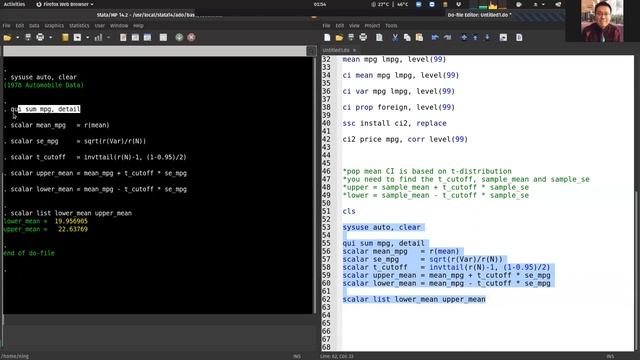Cut selection with scissors icon
This screenshot has height=360, width=640.
point(395,38)
